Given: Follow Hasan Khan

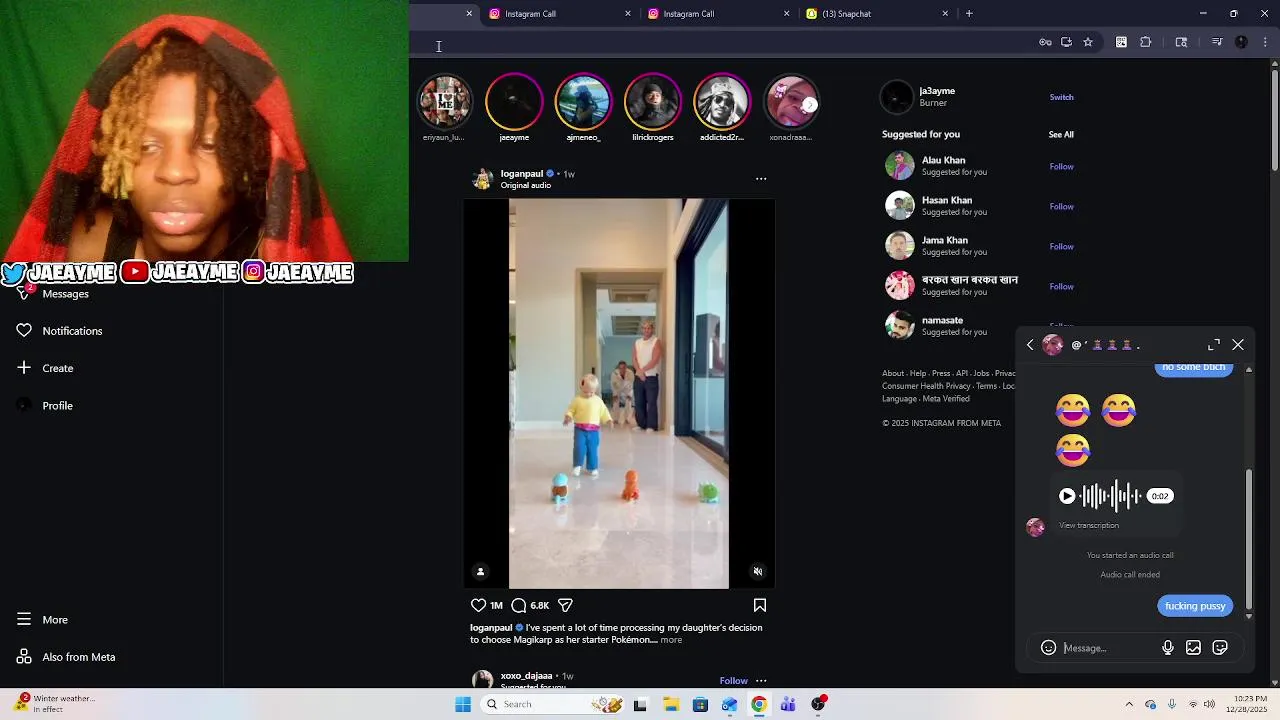Looking at the screenshot, I should click(1061, 207).
